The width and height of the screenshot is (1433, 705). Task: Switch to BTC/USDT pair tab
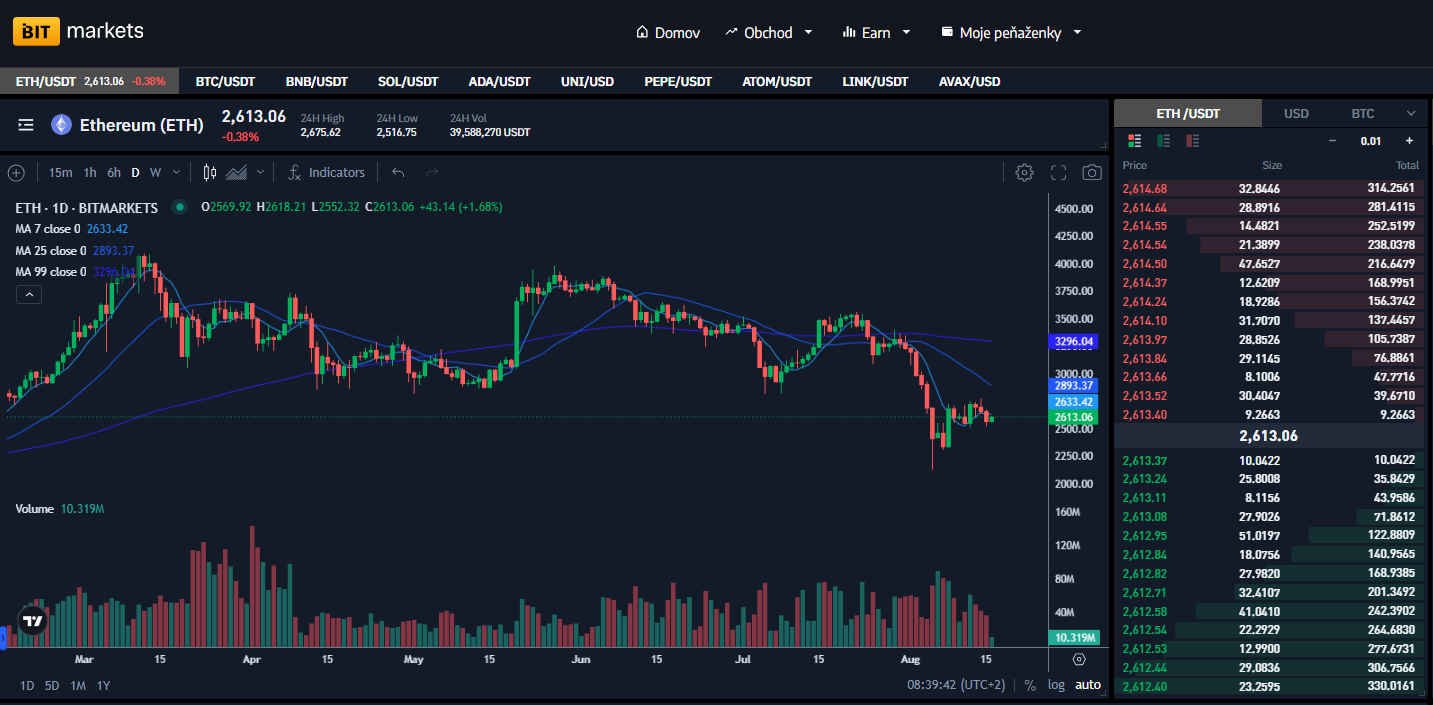[x=225, y=81]
